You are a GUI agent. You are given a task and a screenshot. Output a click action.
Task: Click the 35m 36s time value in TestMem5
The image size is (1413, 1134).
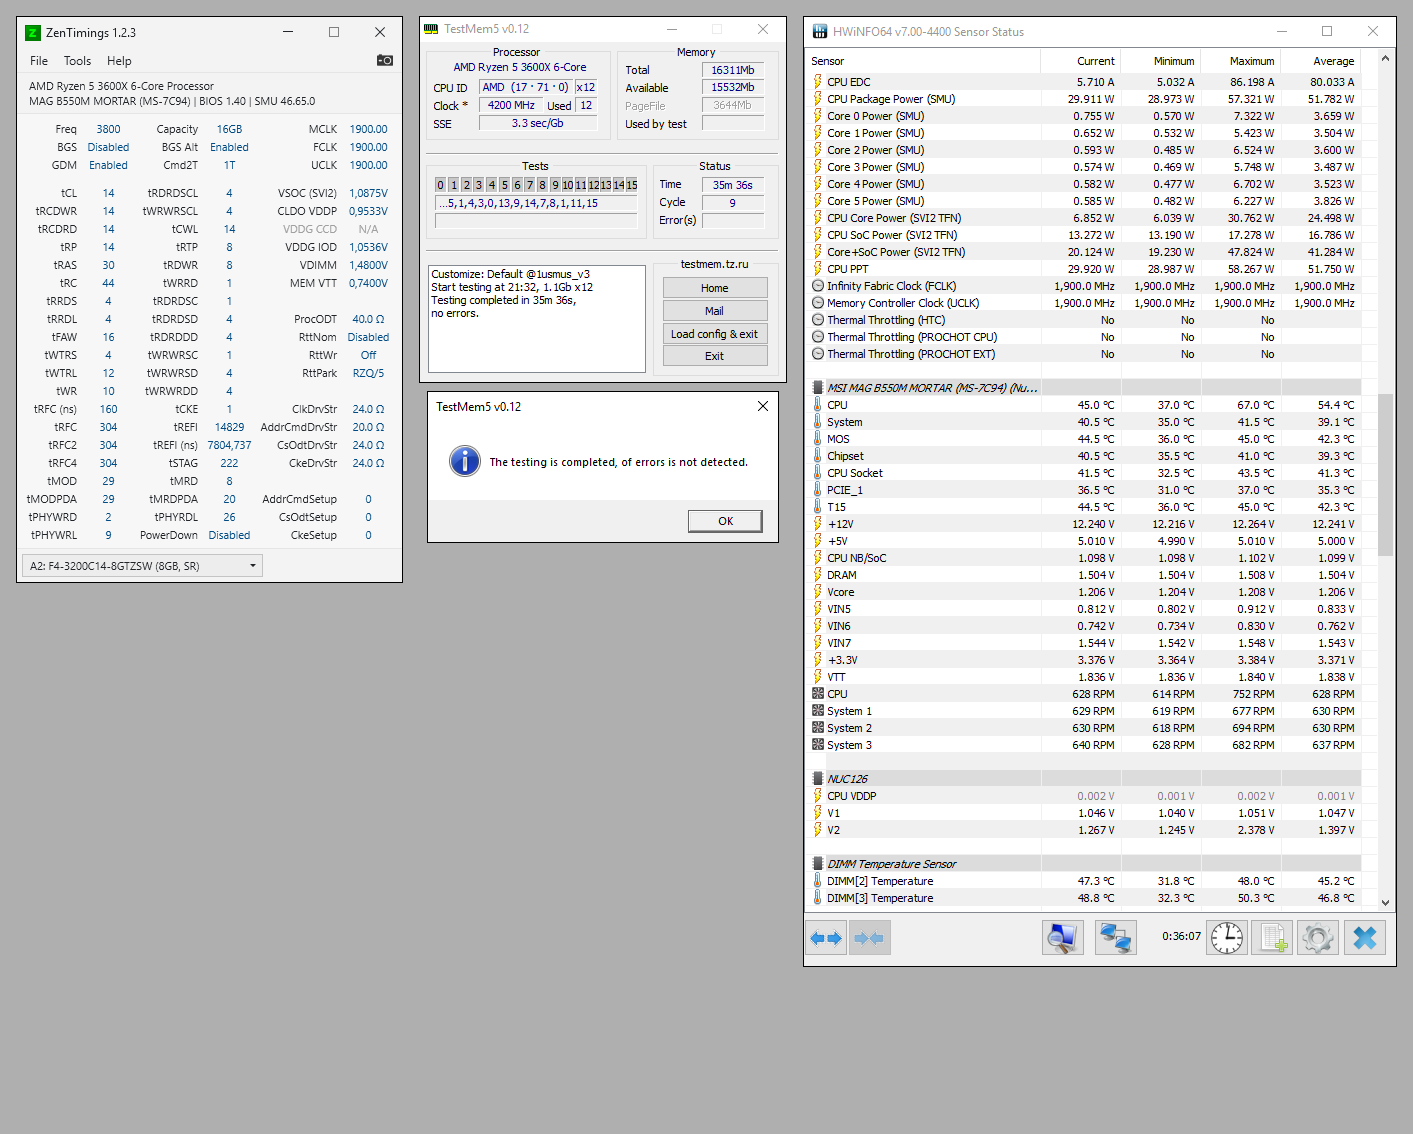point(733,185)
